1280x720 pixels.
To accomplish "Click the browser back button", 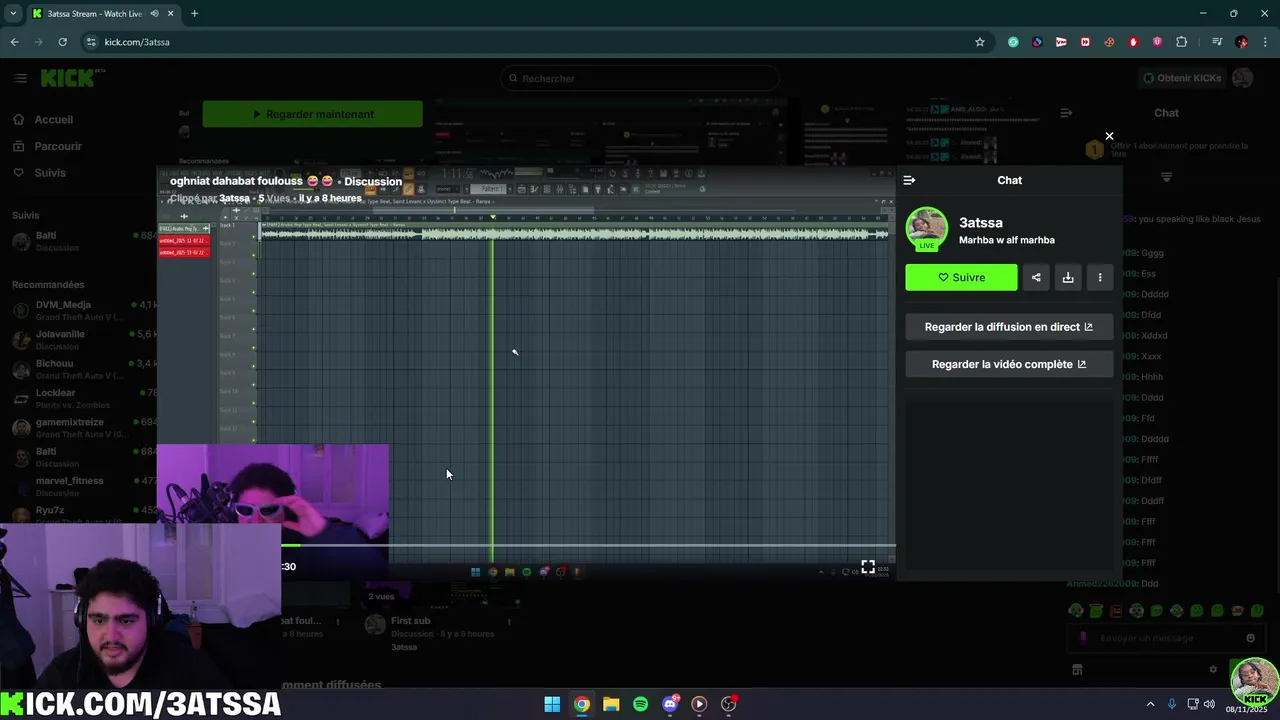I will [x=14, y=42].
